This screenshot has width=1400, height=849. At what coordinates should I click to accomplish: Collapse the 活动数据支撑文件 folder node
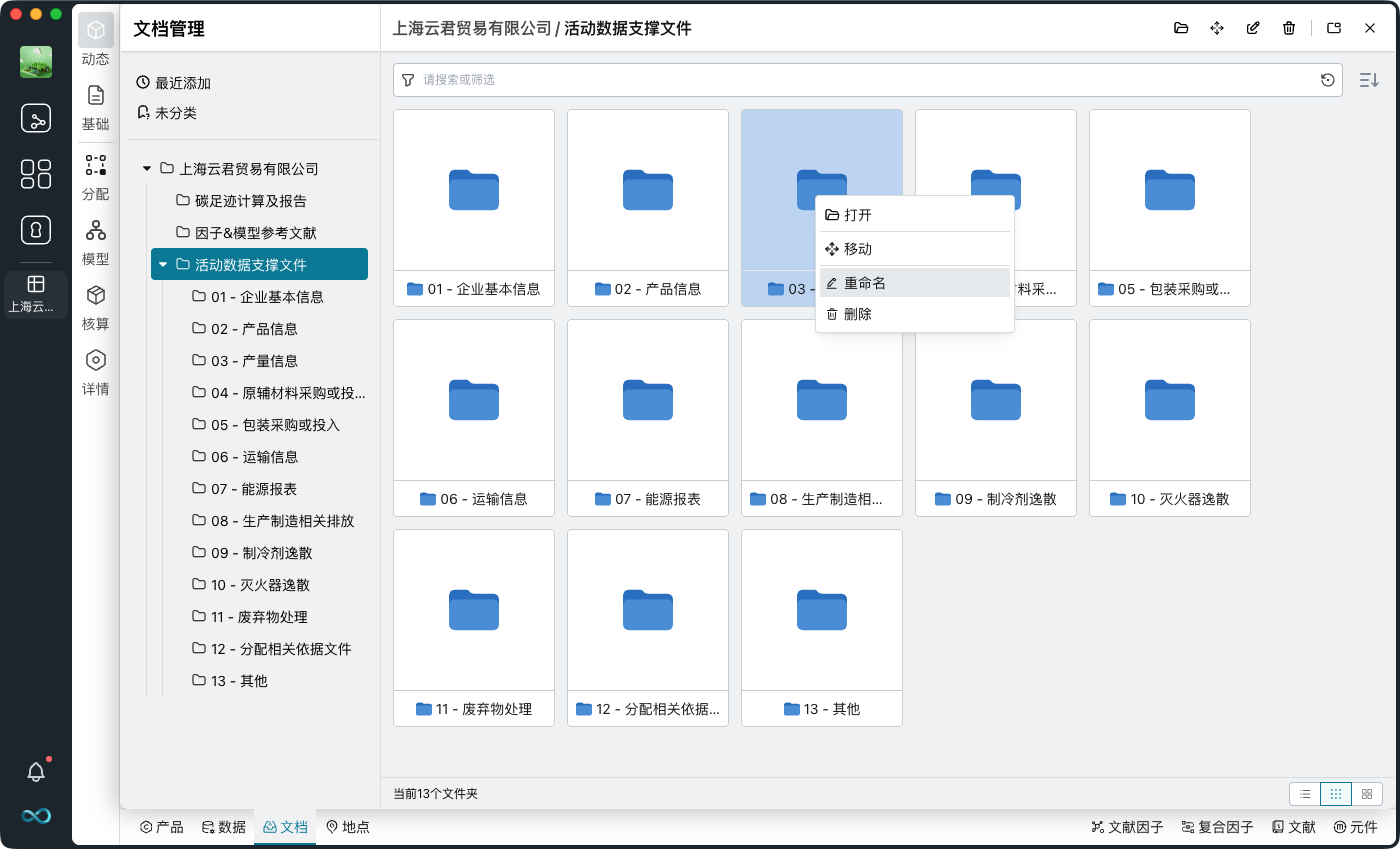[x=161, y=264]
